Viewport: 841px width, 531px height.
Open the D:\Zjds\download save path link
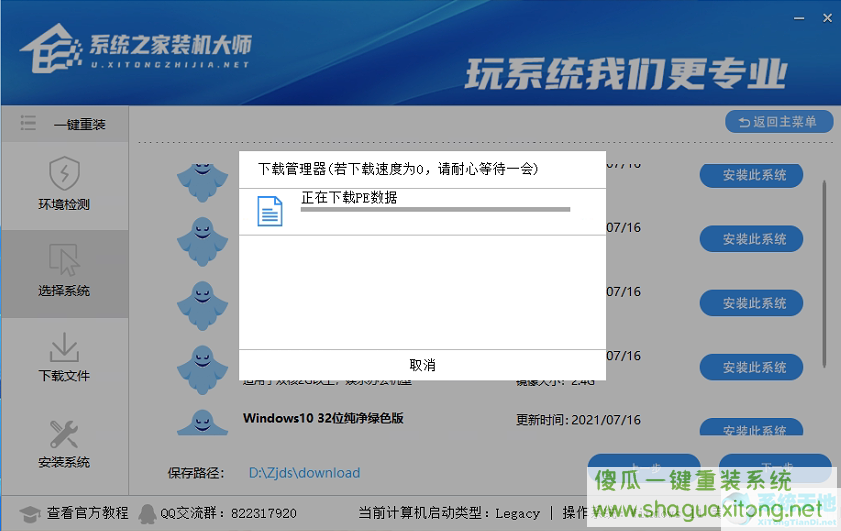pyautogui.click(x=304, y=473)
